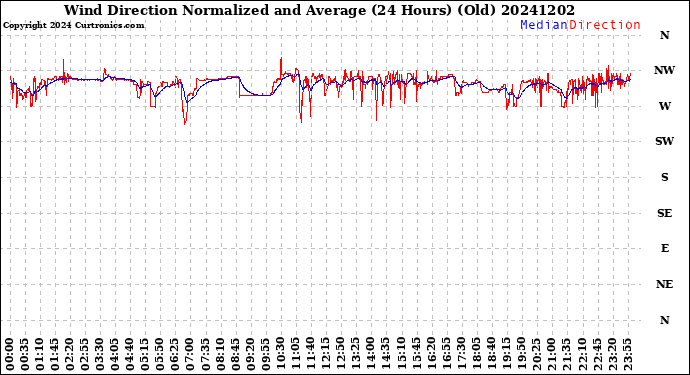This screenshot has width=690, height=375.
Task: Click the 19:50 time label
Action: pyautogui.click(x=521, y=355)
